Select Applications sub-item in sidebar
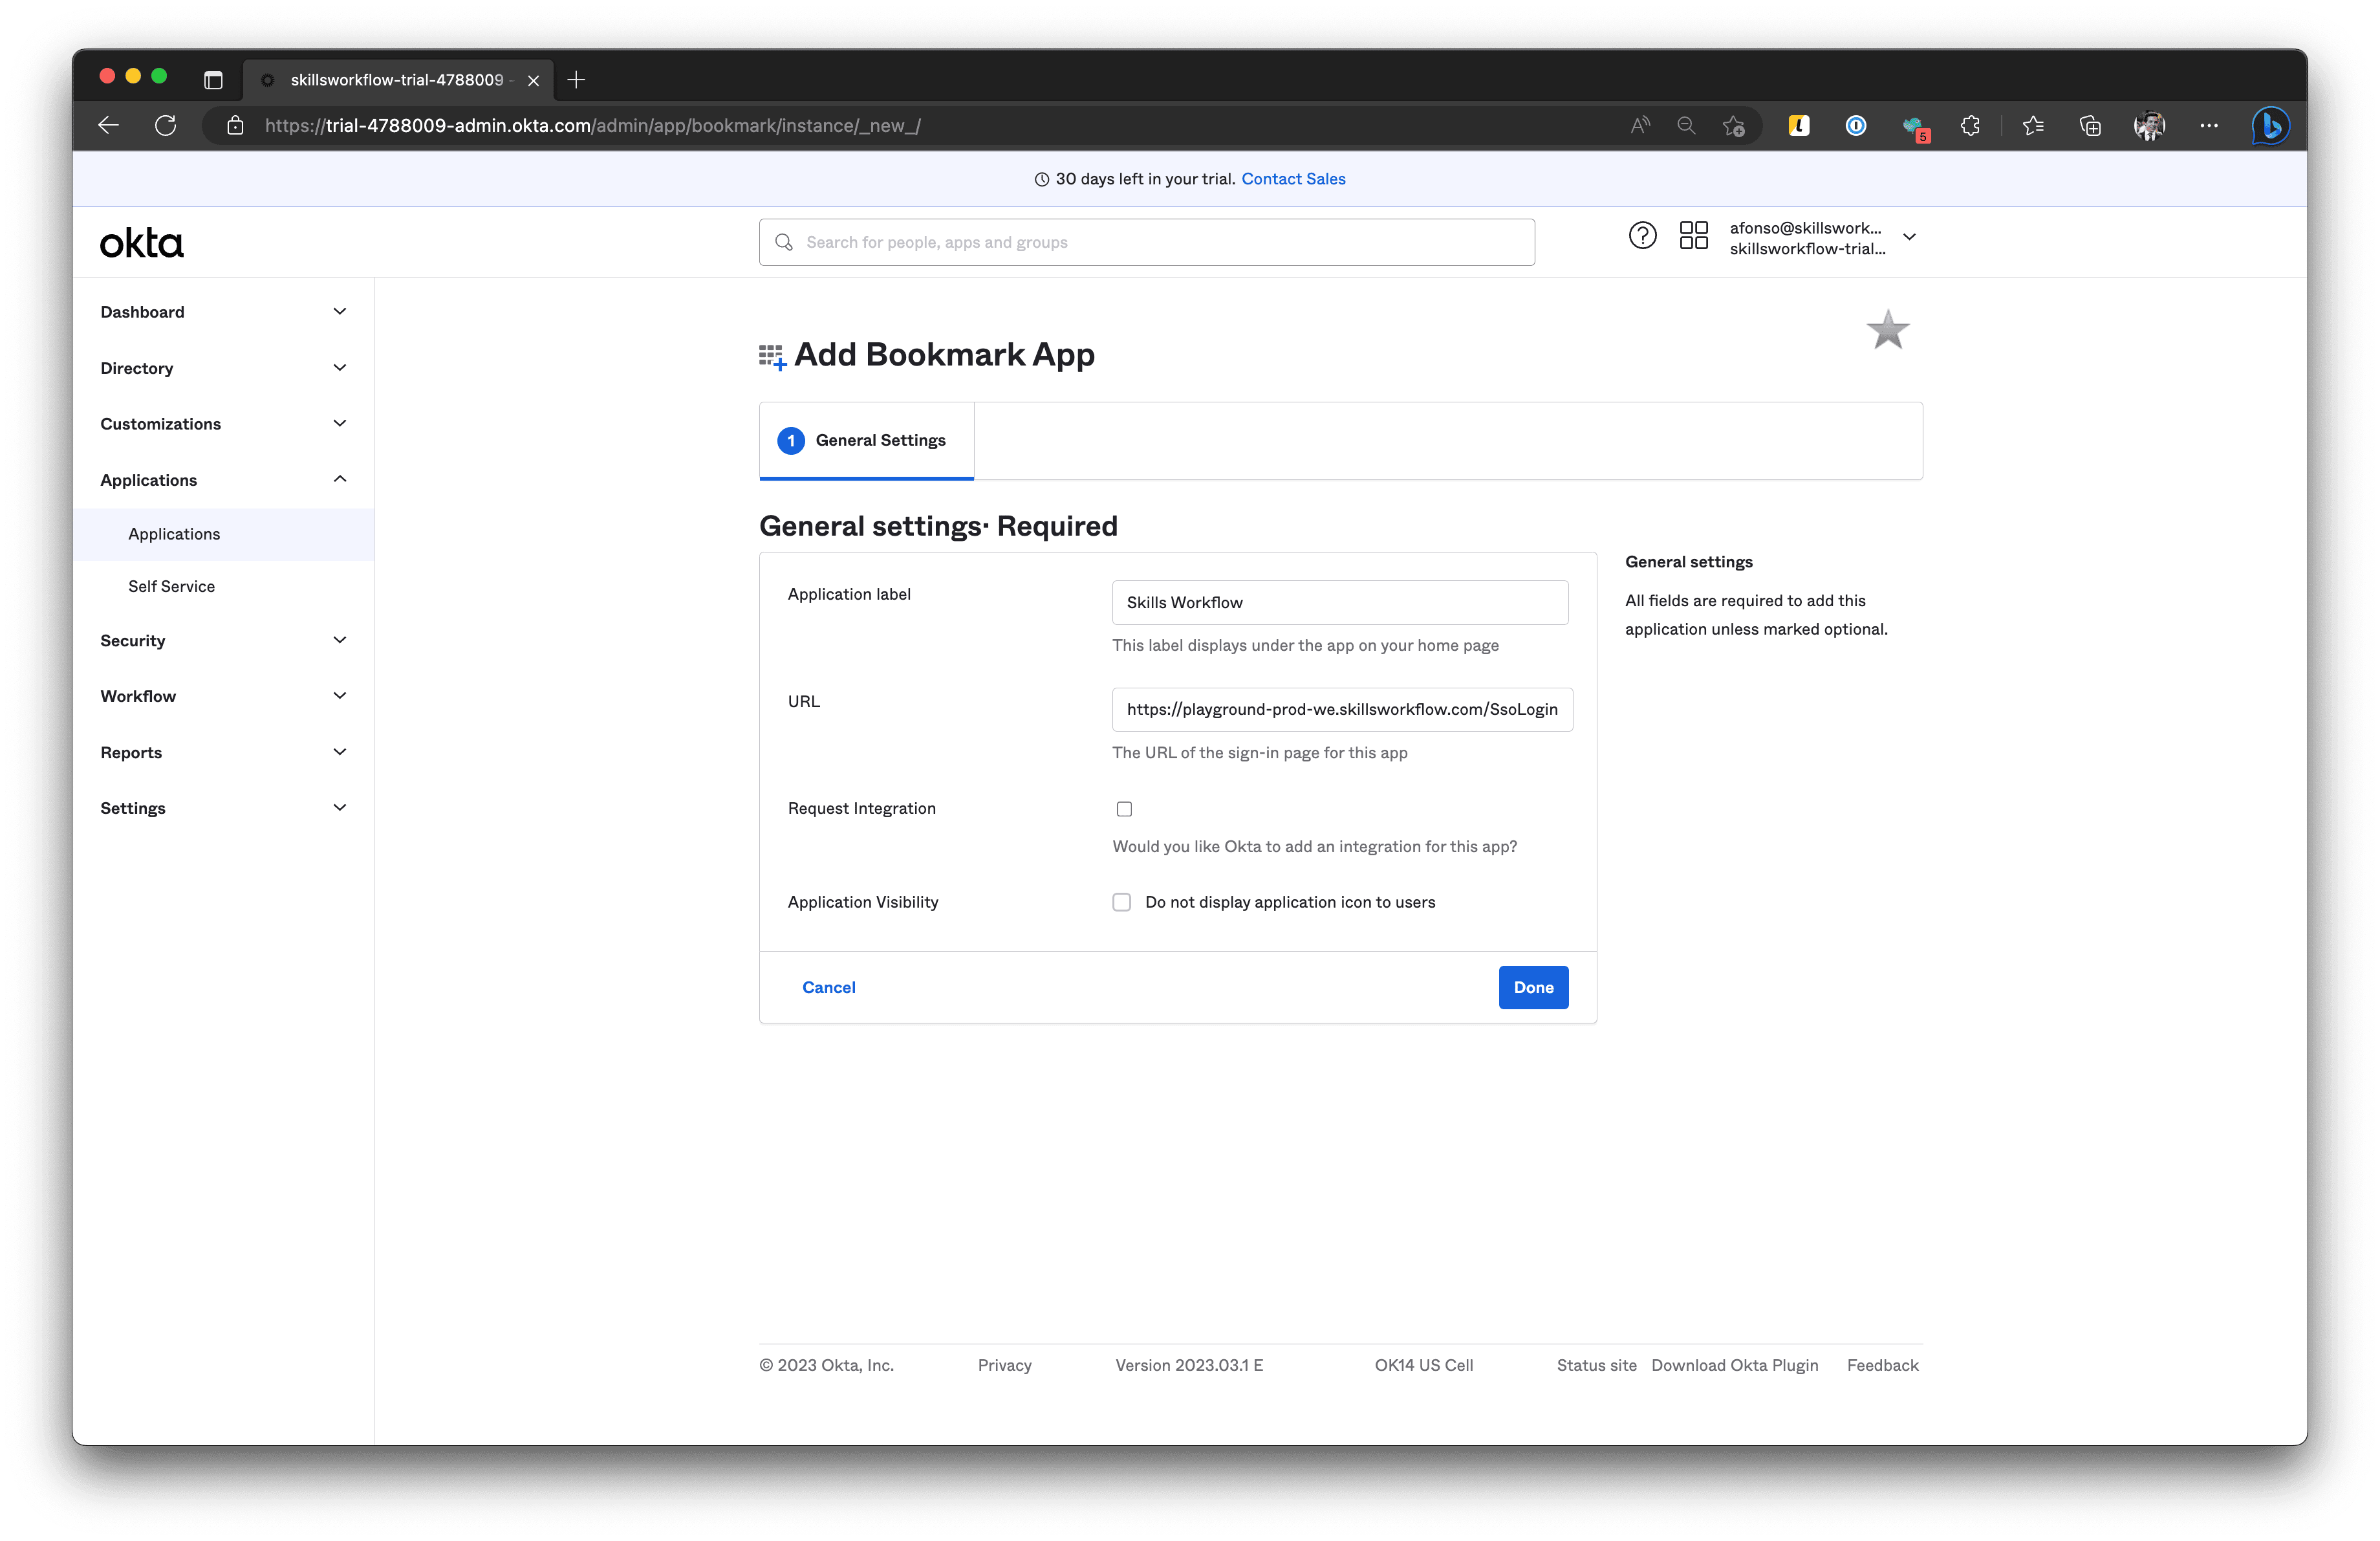The height and width of the screenshot is (1541, 2380). click(x=223, y=534)
